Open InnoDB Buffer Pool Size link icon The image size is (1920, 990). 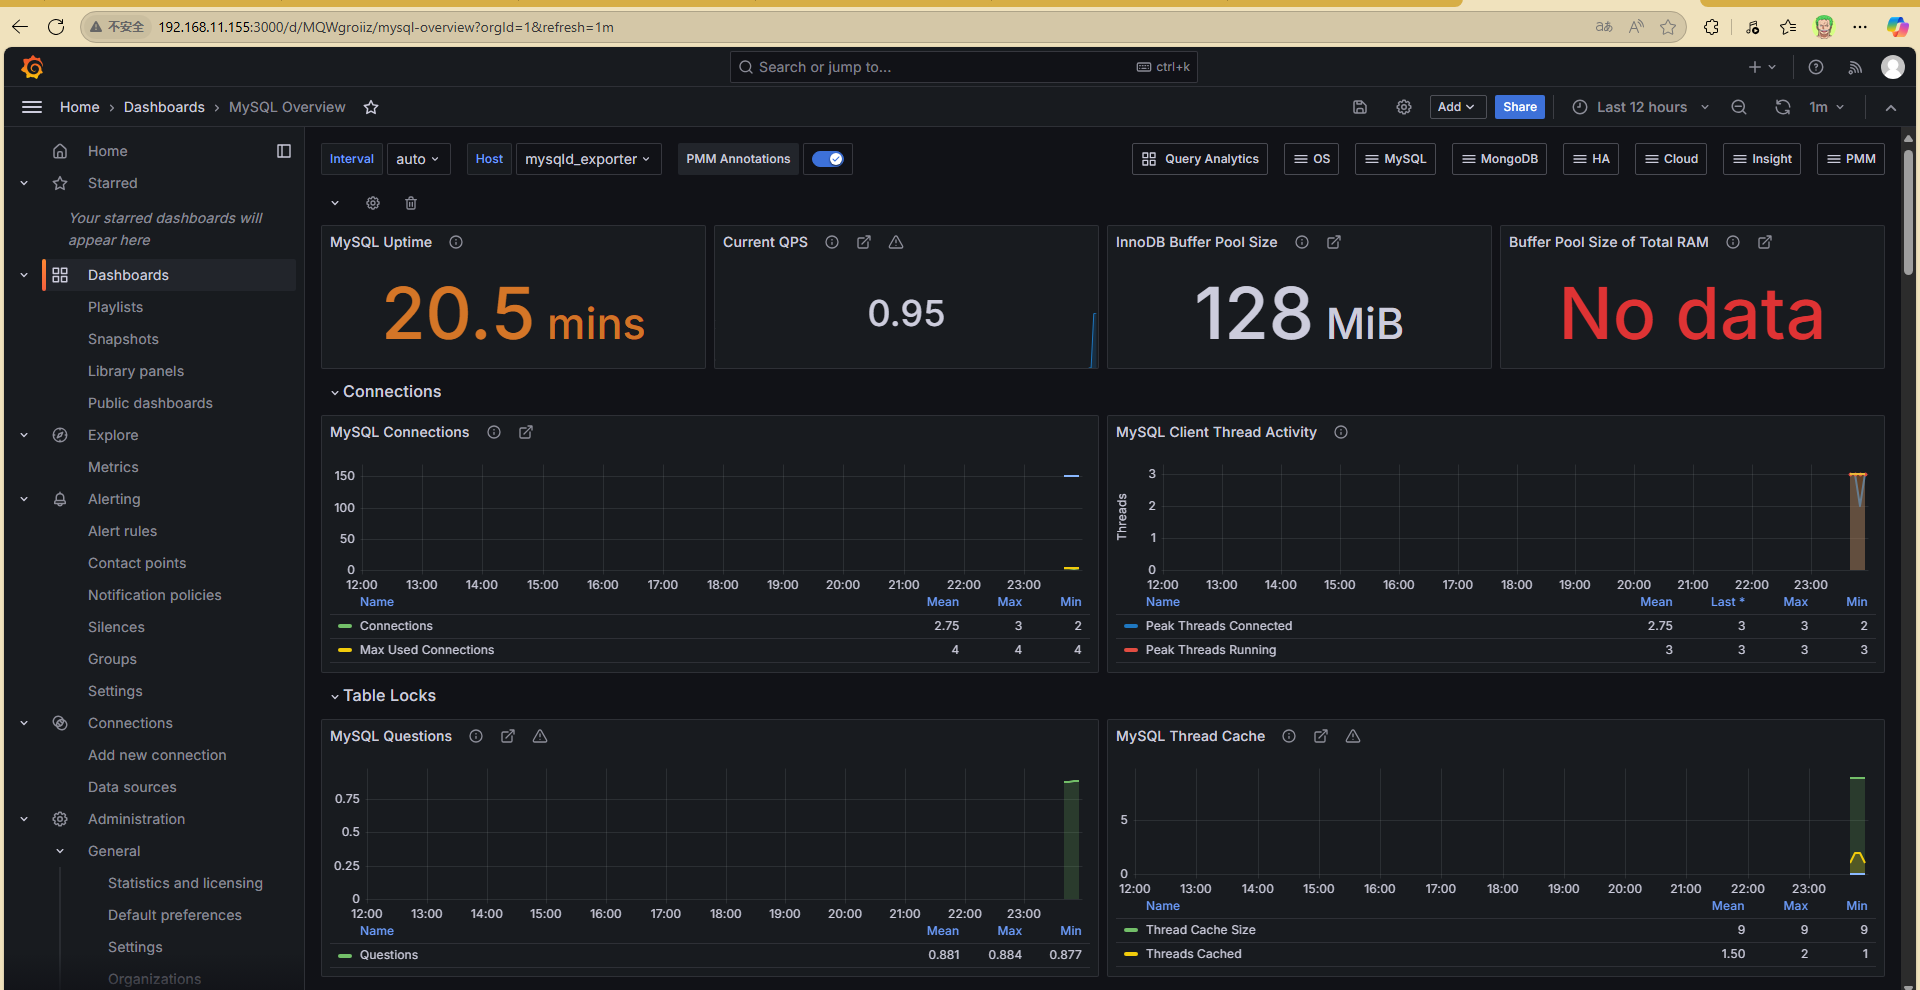tap(1334, 242)
